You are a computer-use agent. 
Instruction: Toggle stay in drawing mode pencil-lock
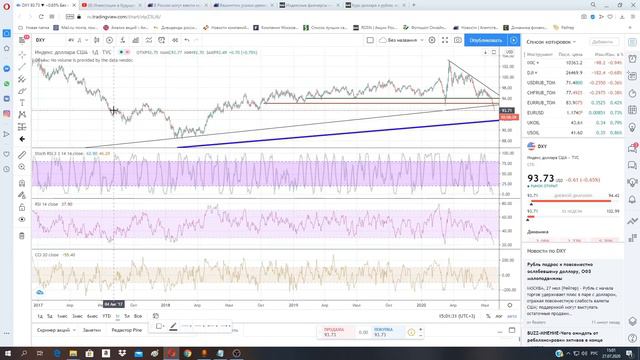[22, 195]
